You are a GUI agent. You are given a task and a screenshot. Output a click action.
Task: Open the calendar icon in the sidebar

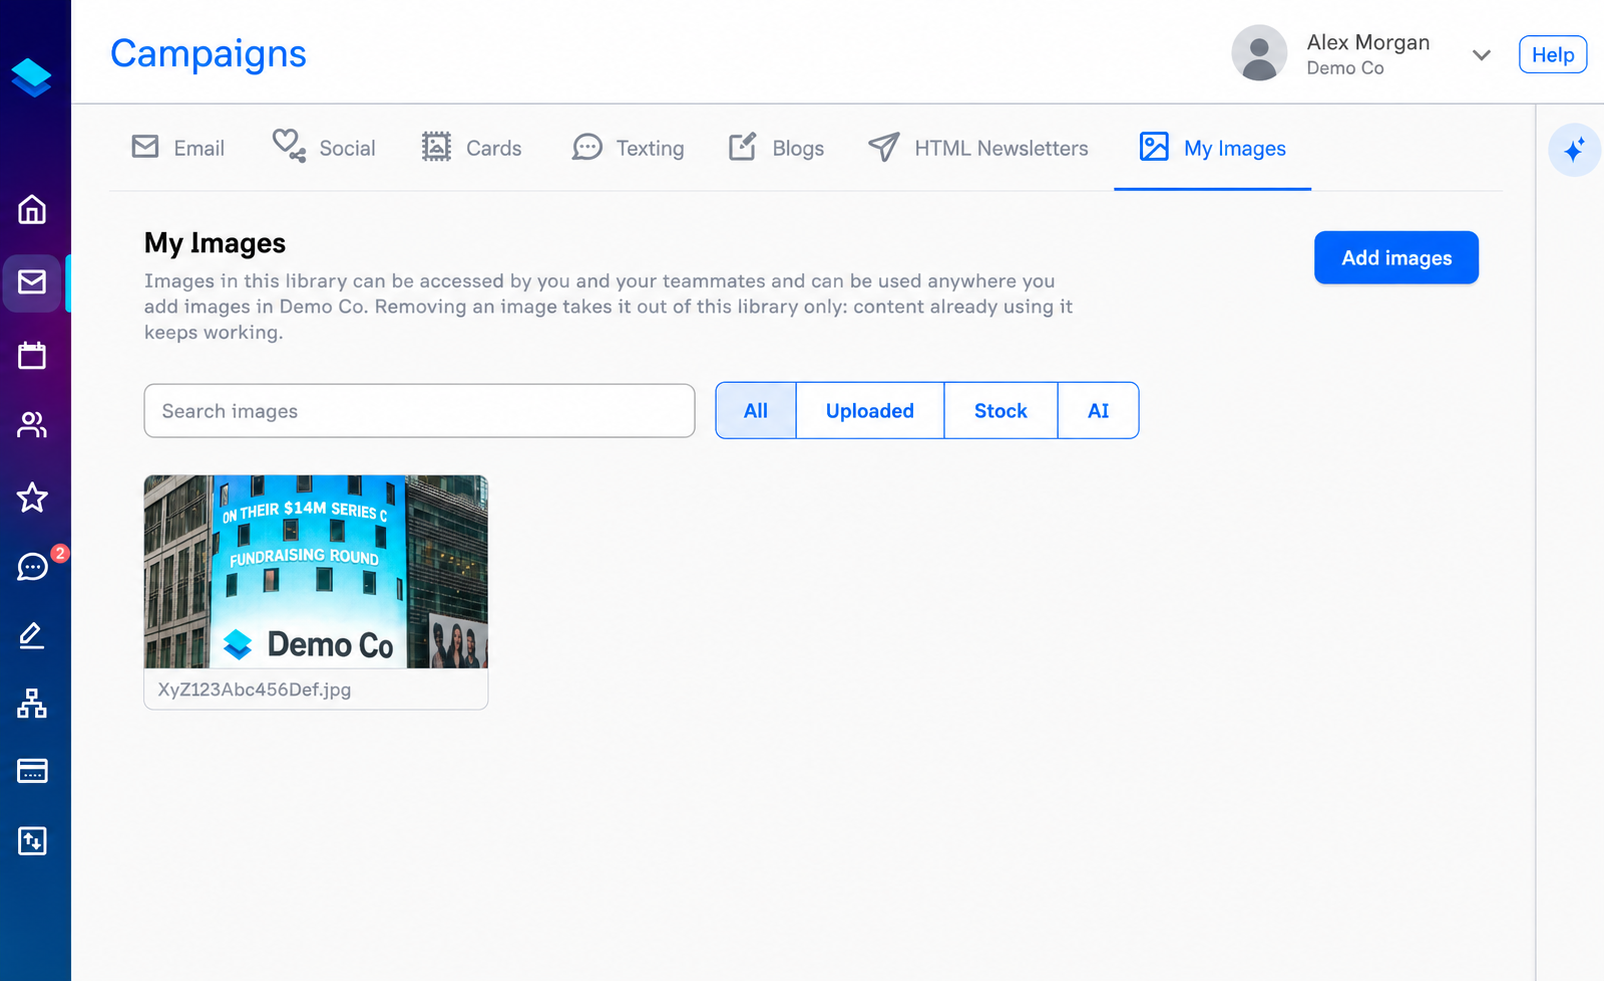click(32, 355)
